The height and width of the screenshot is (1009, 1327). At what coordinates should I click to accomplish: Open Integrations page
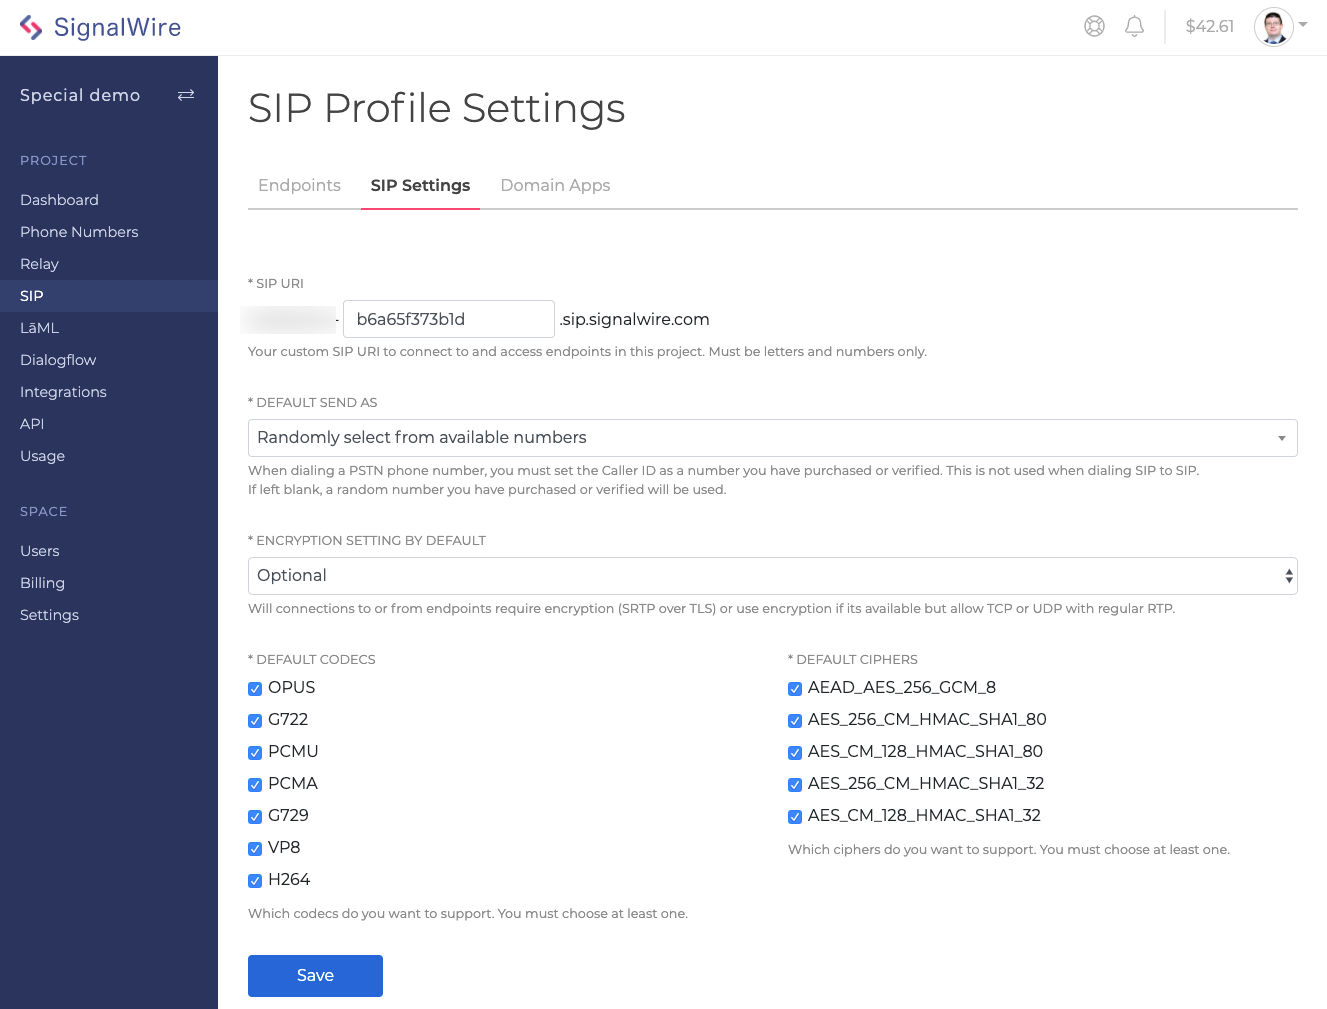(x=63, y=392)
